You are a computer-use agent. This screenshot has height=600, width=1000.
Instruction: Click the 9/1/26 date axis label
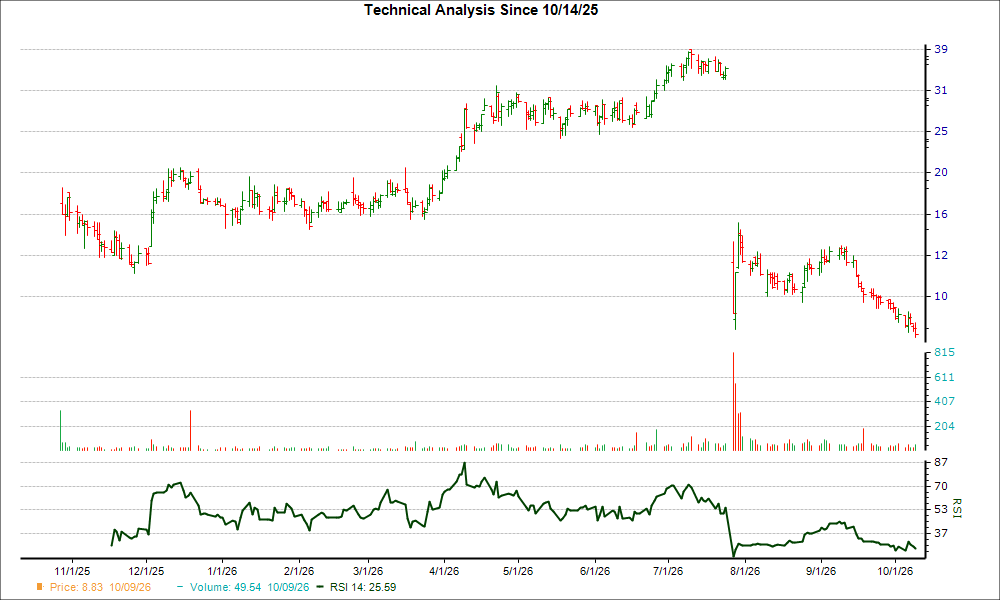pos(821,571)
